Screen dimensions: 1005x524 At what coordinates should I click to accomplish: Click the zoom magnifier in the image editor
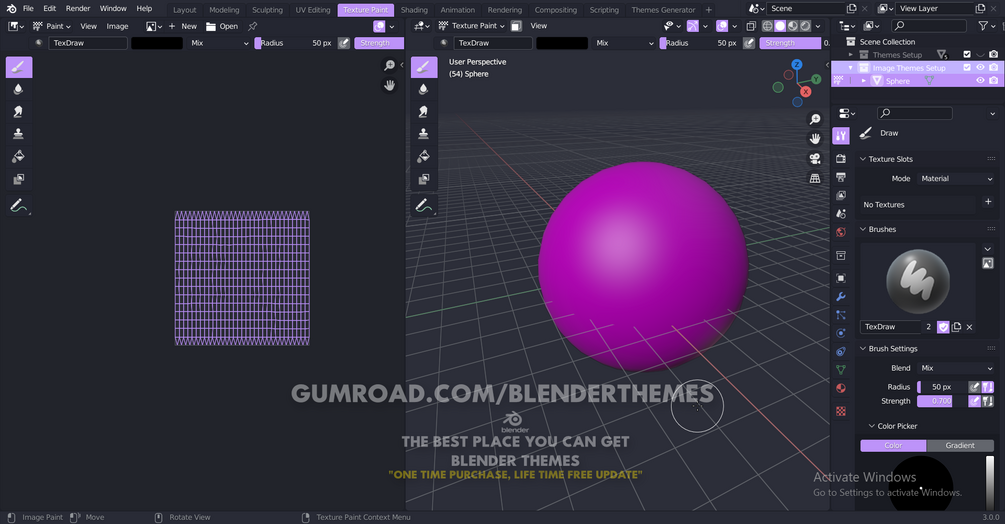tap(389, 65)
